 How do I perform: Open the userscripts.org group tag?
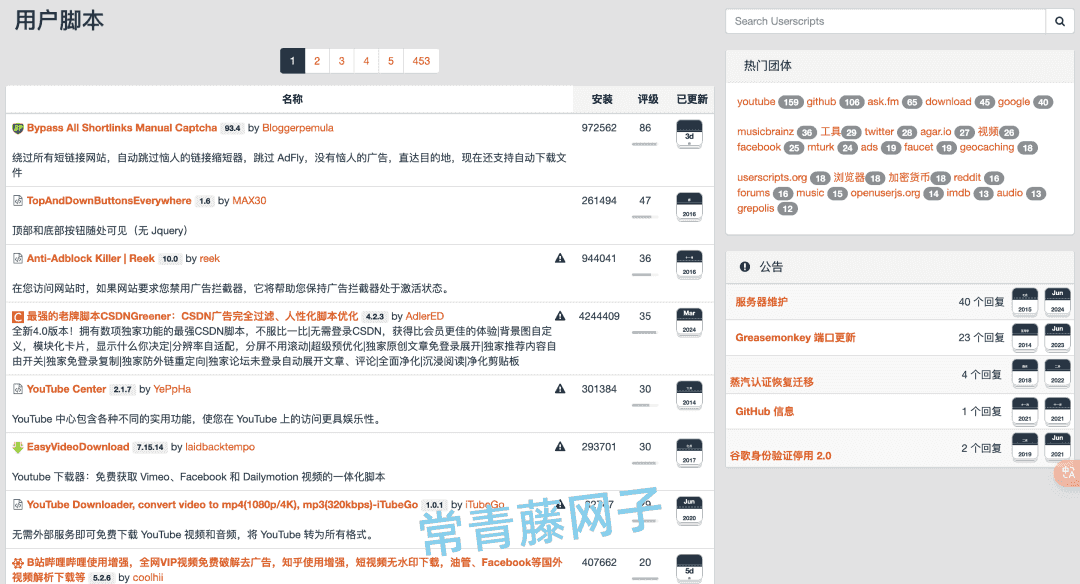click(771, 178)
